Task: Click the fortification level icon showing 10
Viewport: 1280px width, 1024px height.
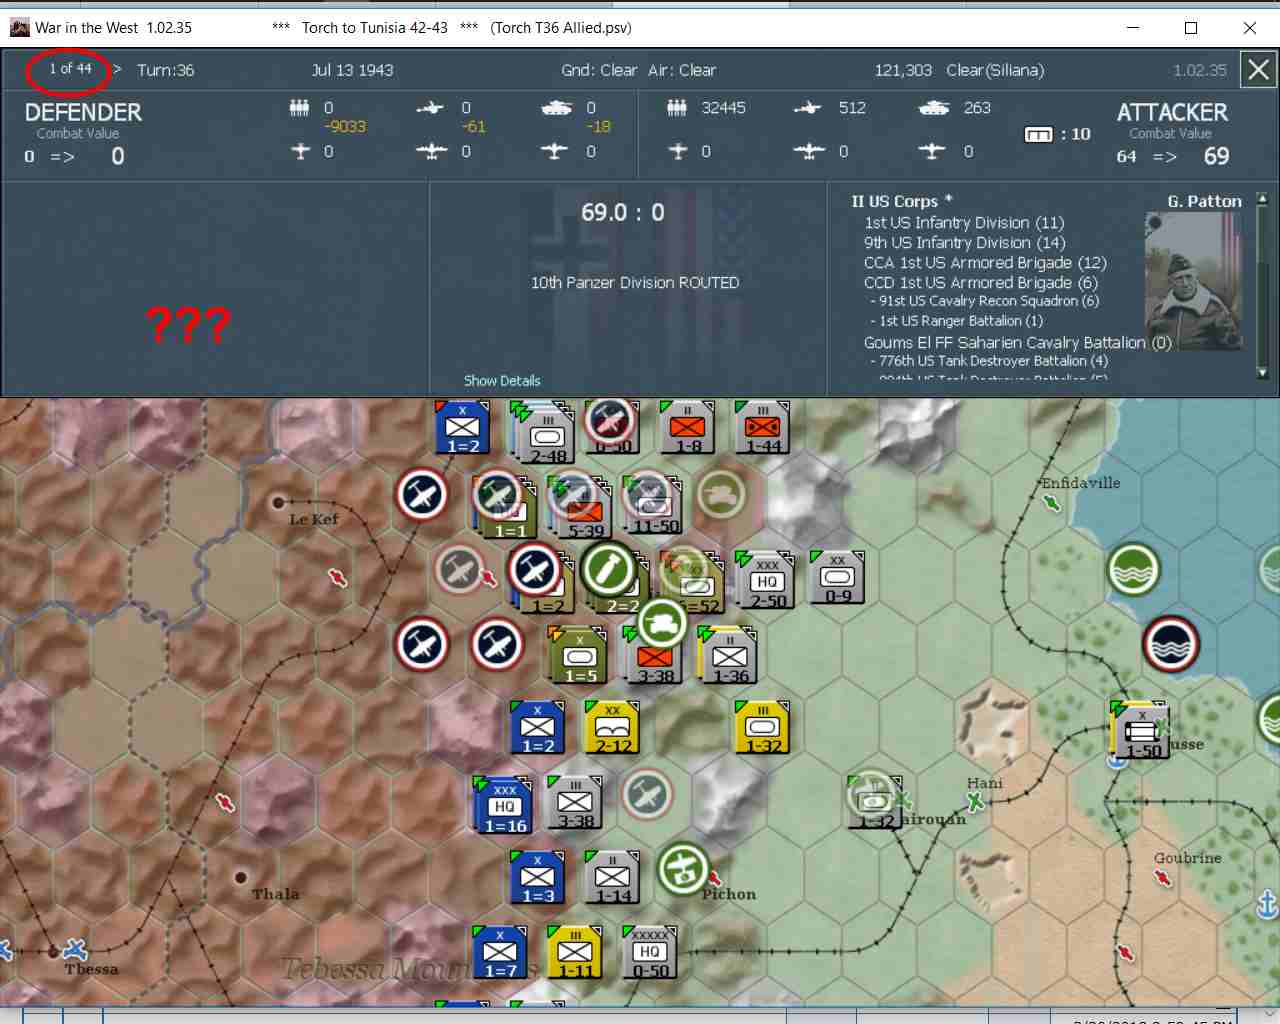Action: click(1039, 134)
